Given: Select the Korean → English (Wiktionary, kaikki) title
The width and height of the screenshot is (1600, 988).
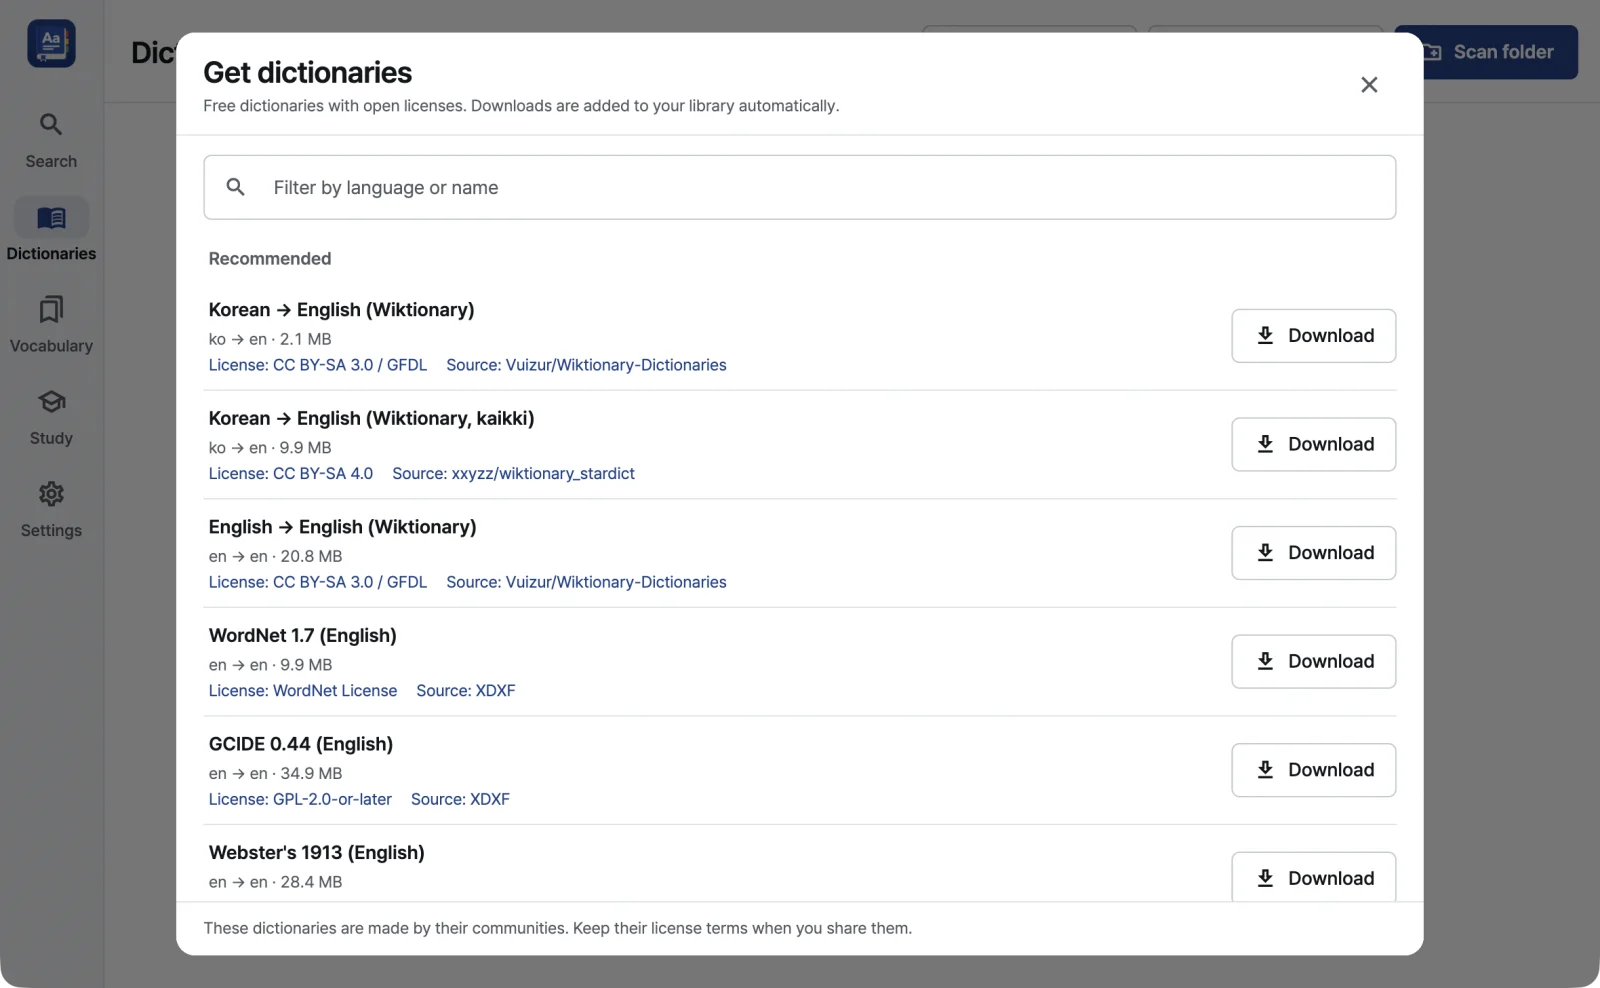Looking at the screenshot, I should [x=371, y=418].
